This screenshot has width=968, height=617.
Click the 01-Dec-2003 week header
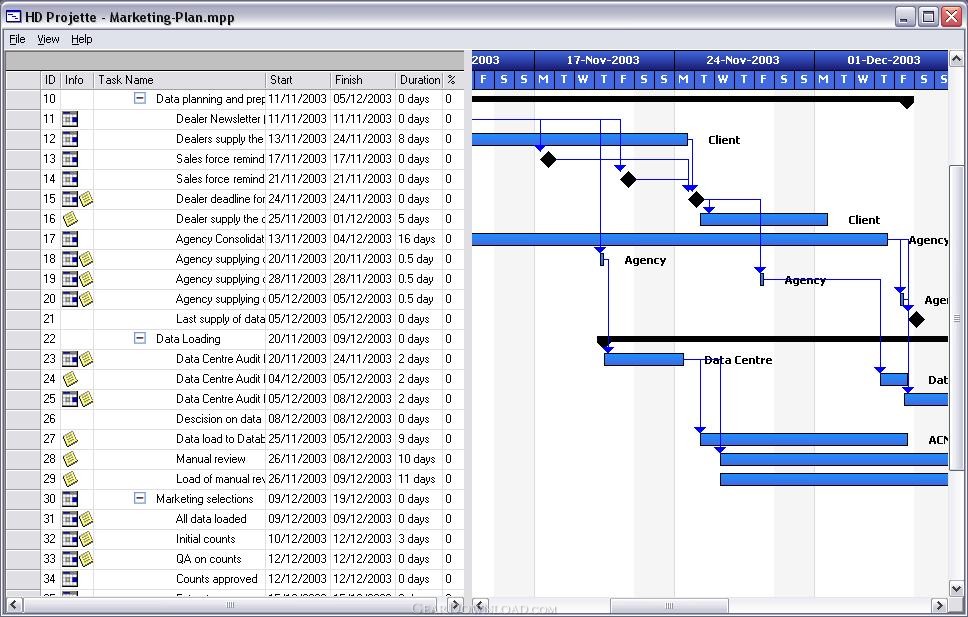(881, 60)
